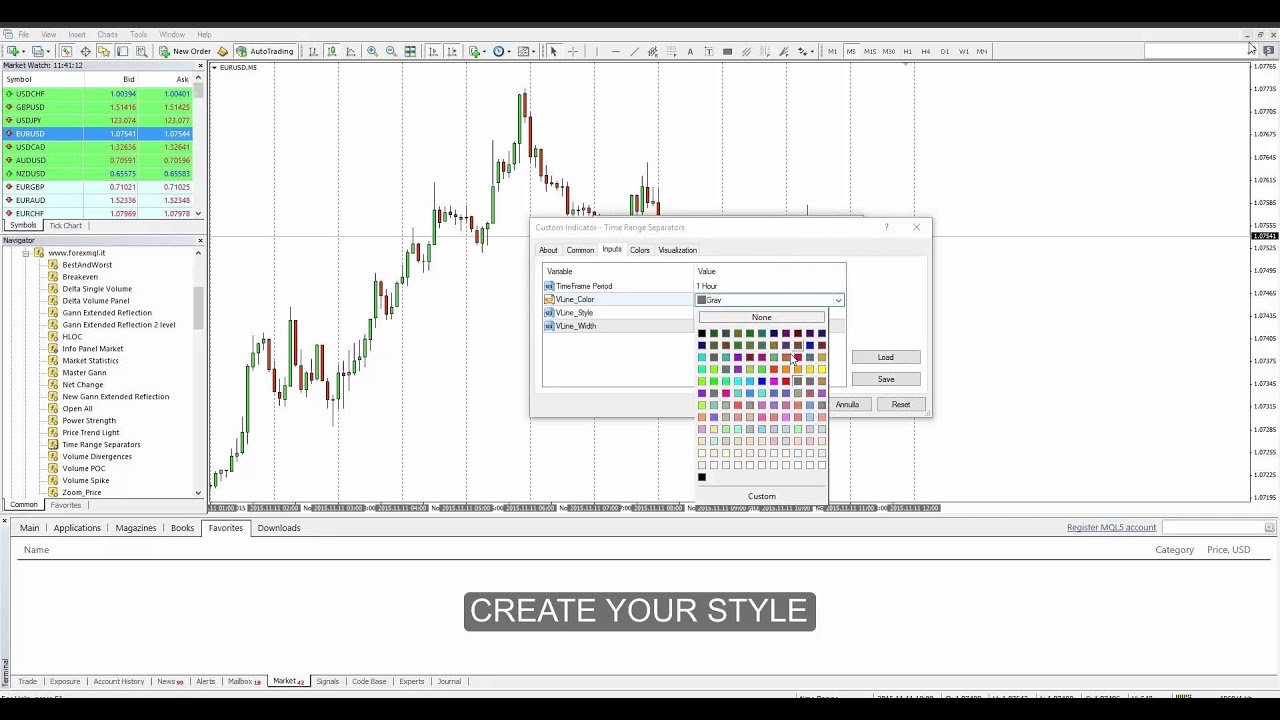
Task: Select the bar chart type icon
Action: (x=313, y=51)
